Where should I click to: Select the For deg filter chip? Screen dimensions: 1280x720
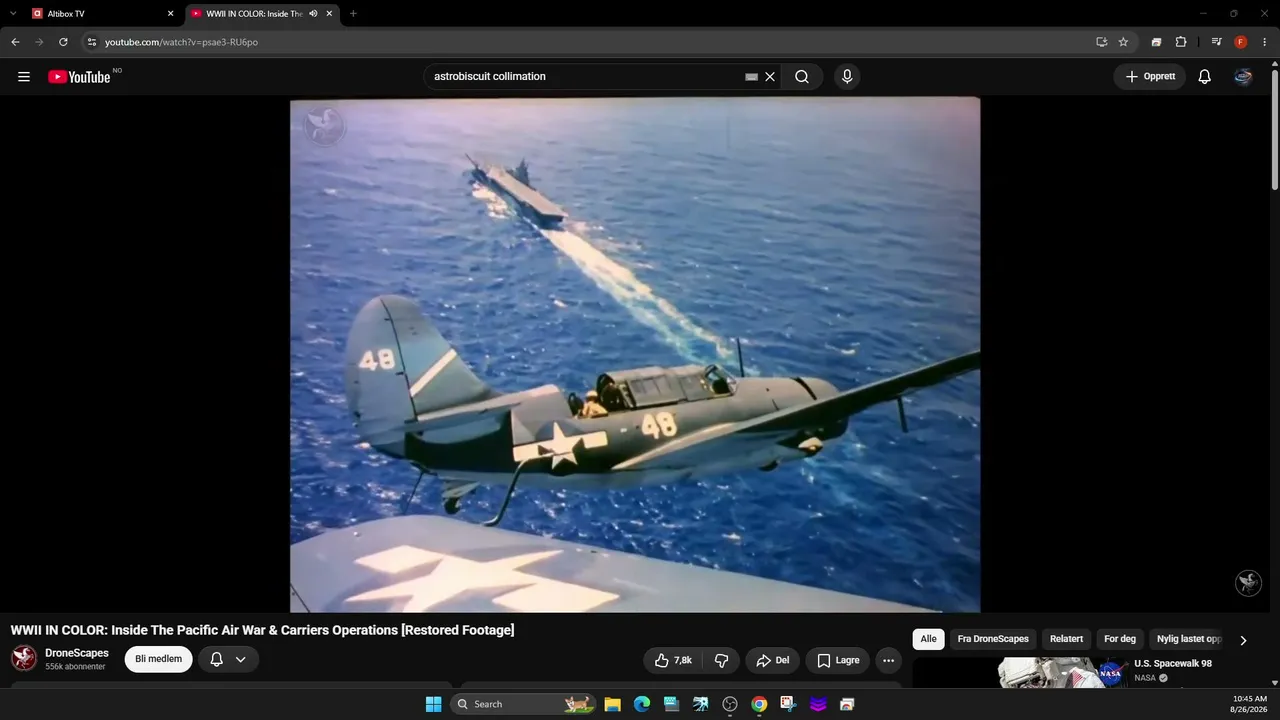pyautogui.click(x=1120, y=639)
